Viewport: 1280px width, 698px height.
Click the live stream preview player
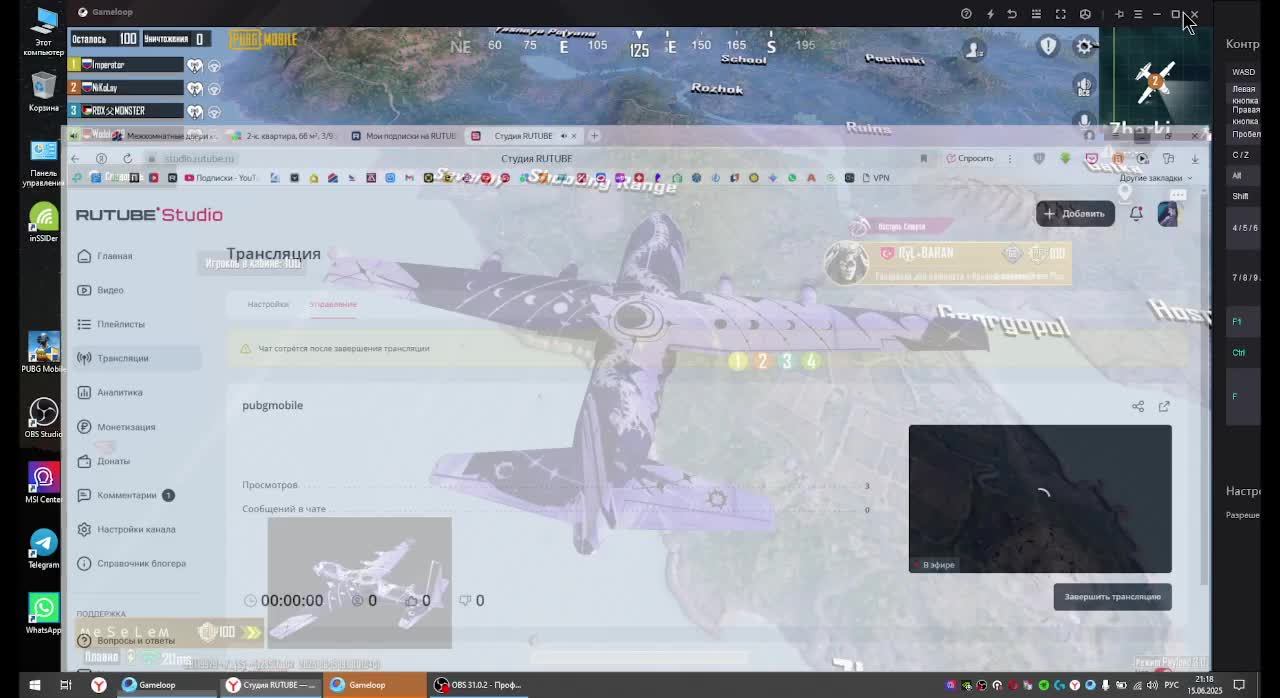point(1040,499)
